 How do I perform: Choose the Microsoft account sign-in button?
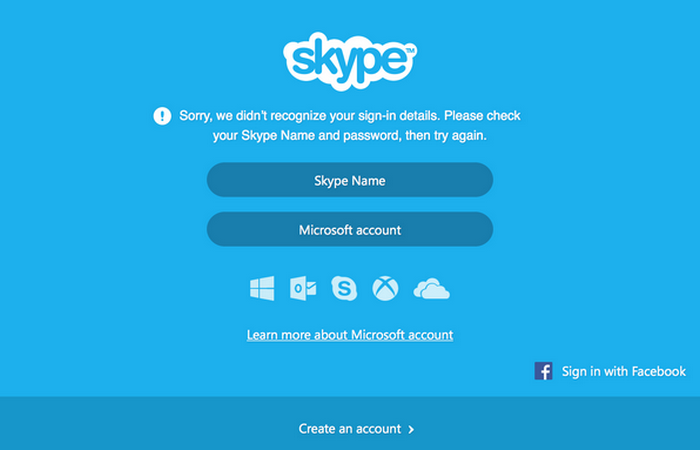[350, 230]
